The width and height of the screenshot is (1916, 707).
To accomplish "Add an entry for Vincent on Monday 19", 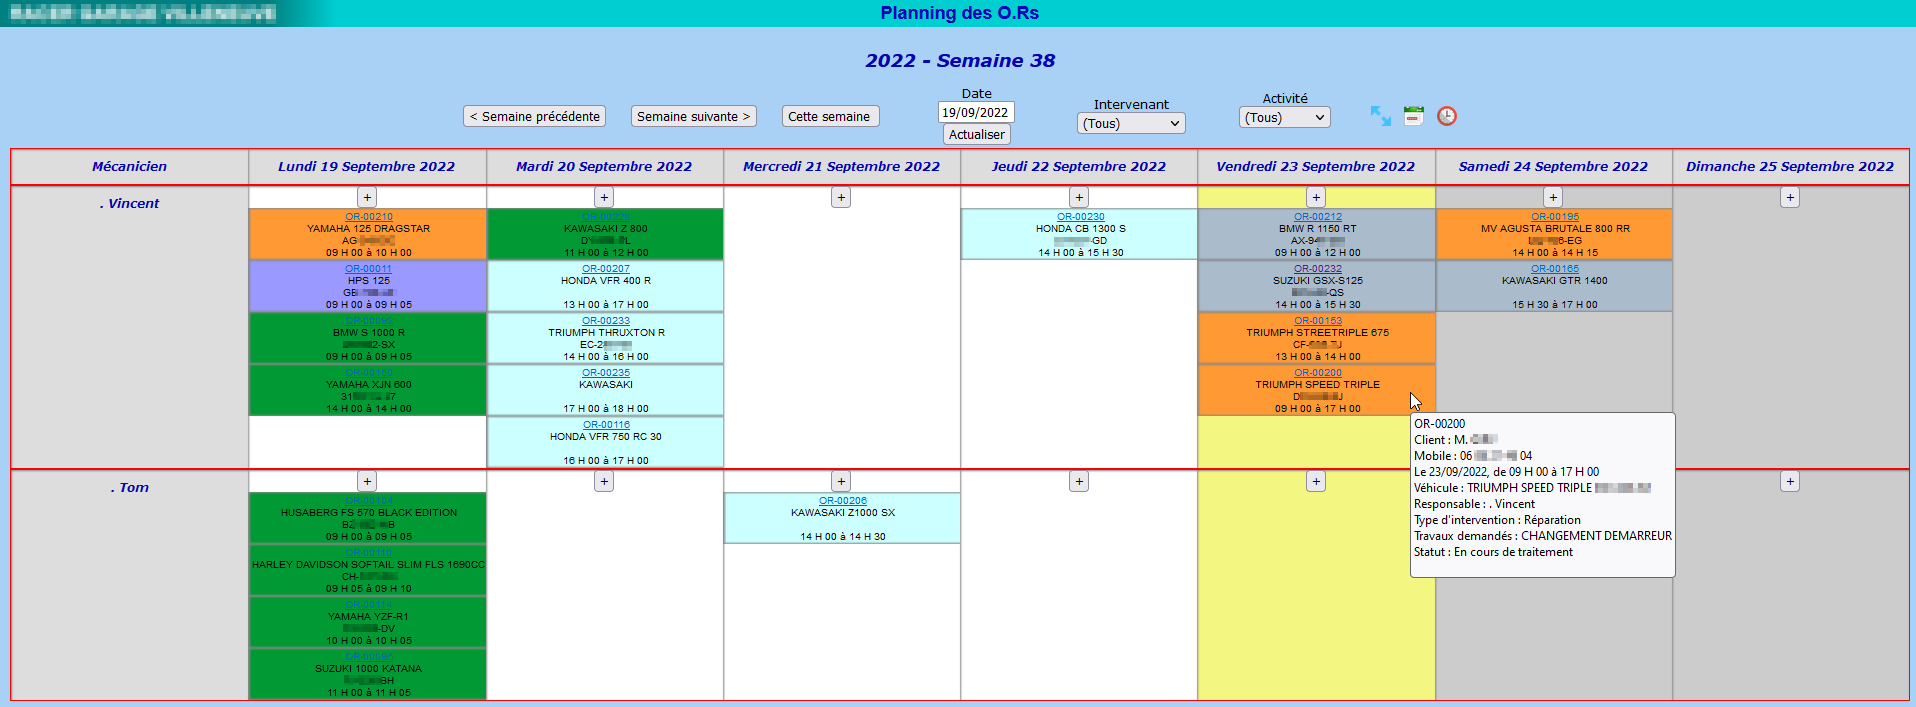I will coord(367,198).
